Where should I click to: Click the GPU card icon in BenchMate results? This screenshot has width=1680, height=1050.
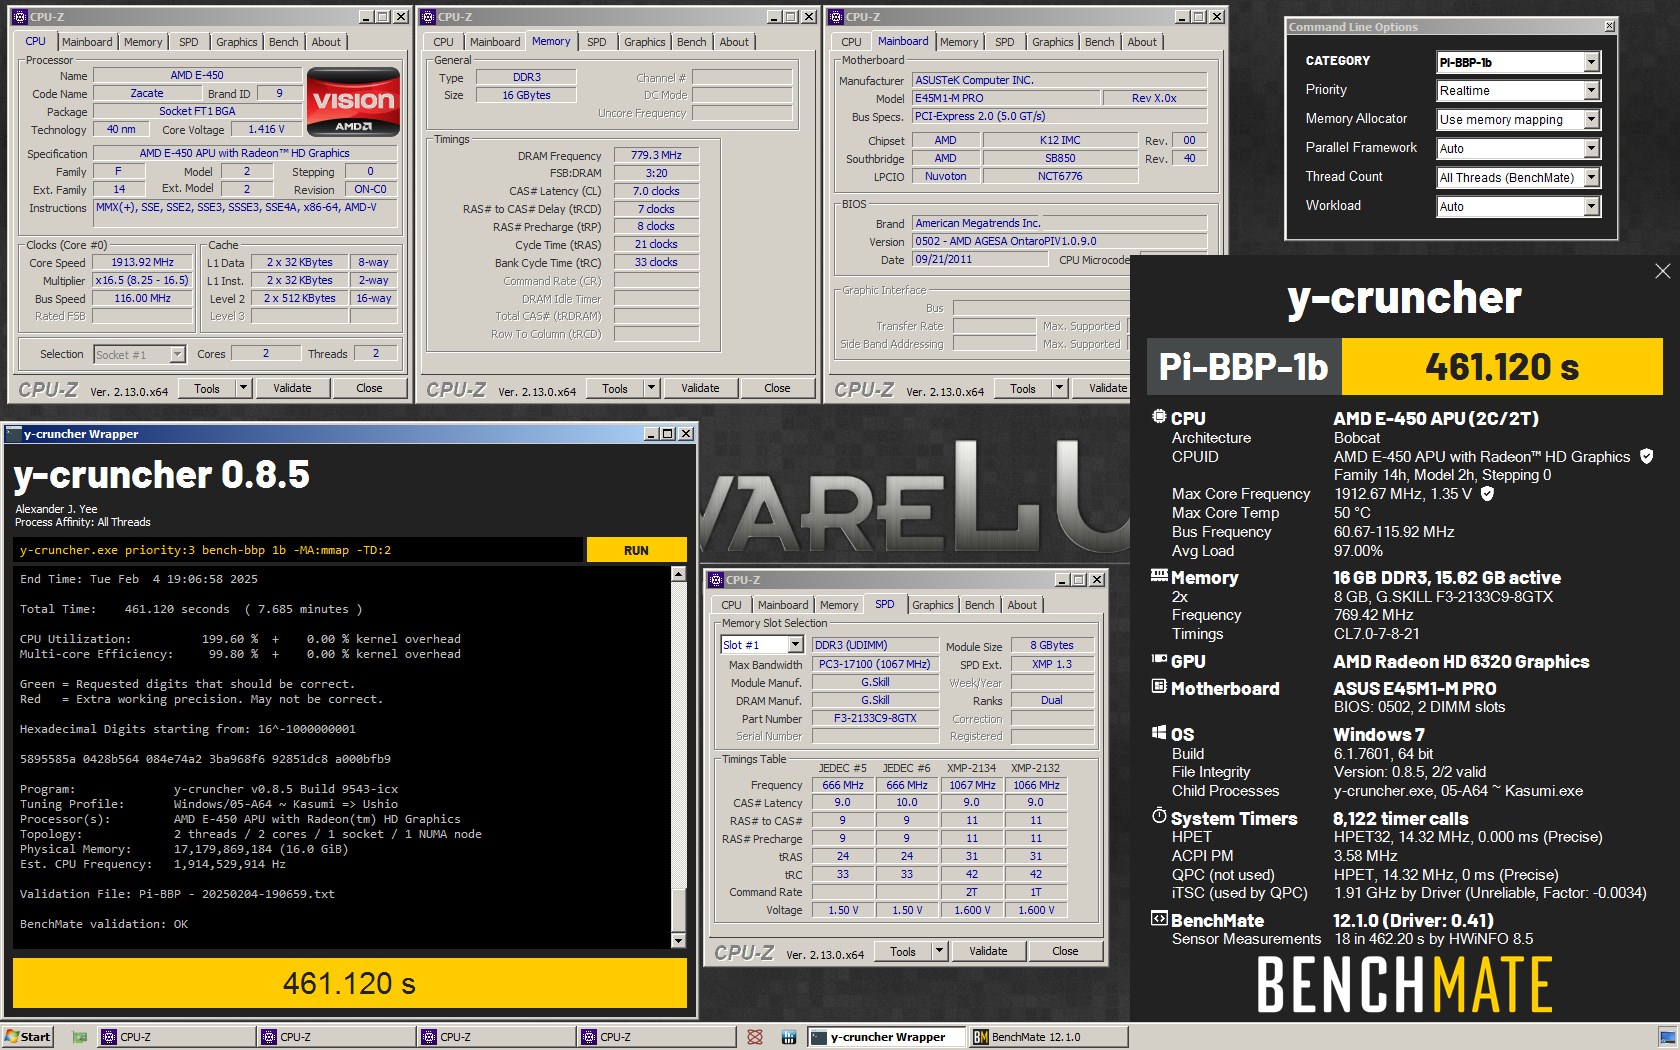pyautogui.click(x=1159, y=660)
